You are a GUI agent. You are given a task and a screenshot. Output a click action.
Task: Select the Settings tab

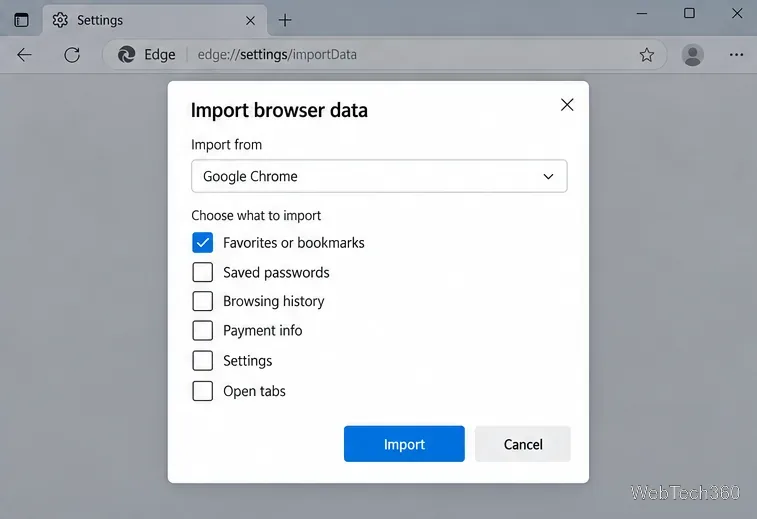point(154,20)
